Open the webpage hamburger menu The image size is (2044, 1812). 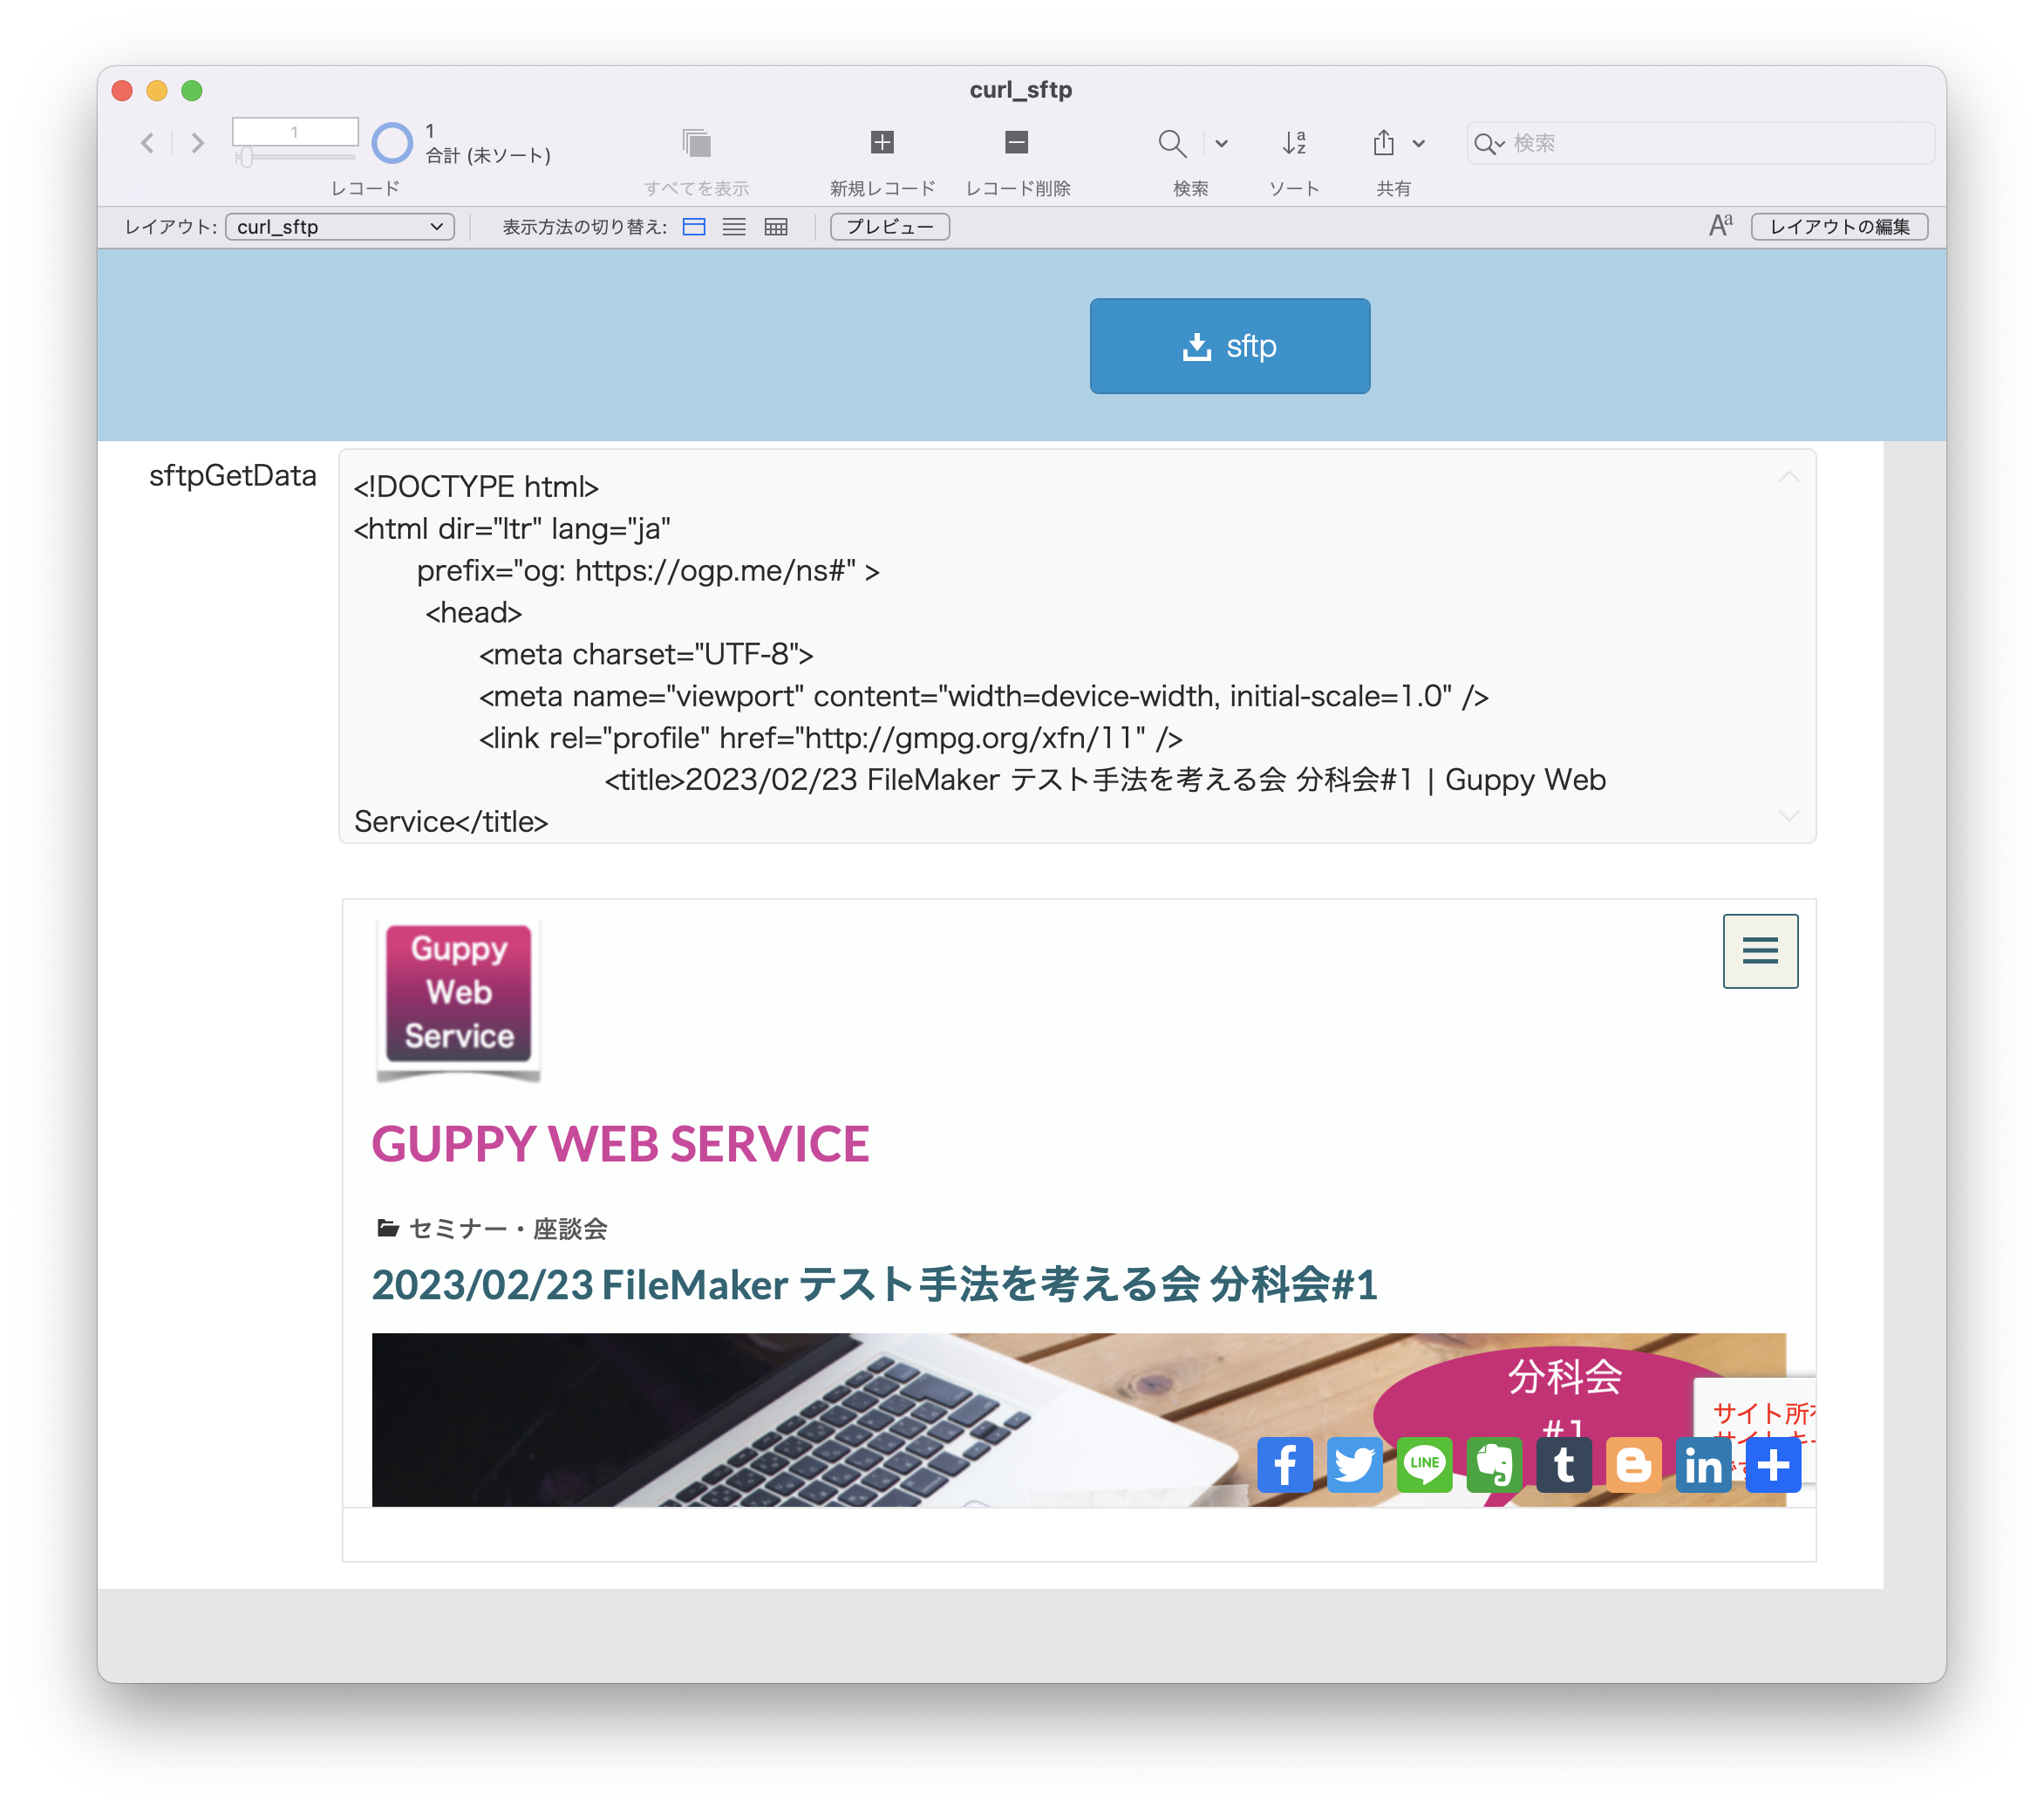(1760, 950)
